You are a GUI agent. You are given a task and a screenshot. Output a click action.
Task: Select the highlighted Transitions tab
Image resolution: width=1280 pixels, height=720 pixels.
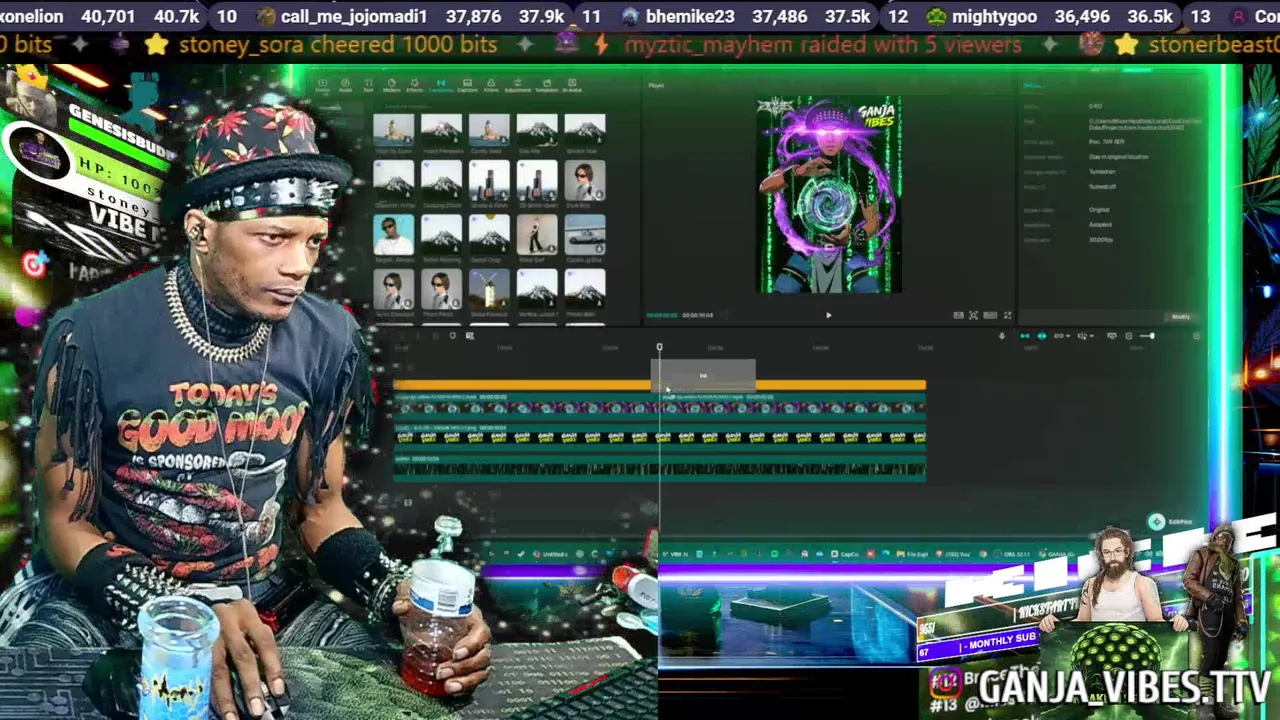[x=441, y=85]
